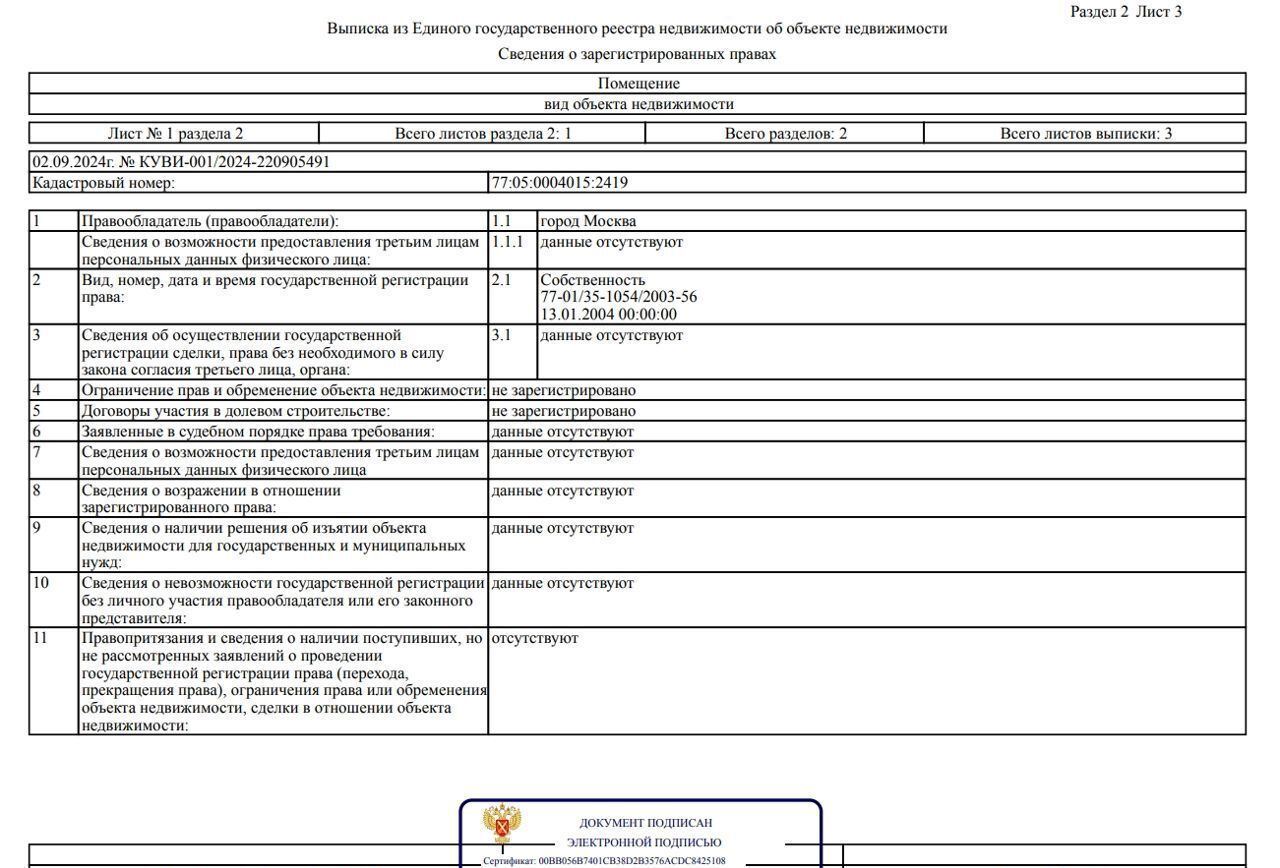The width and height of the screenshot is (1280, 868).
Task: Click the coat of arms emblem in signature stamp
Action: tap(503, 824)
